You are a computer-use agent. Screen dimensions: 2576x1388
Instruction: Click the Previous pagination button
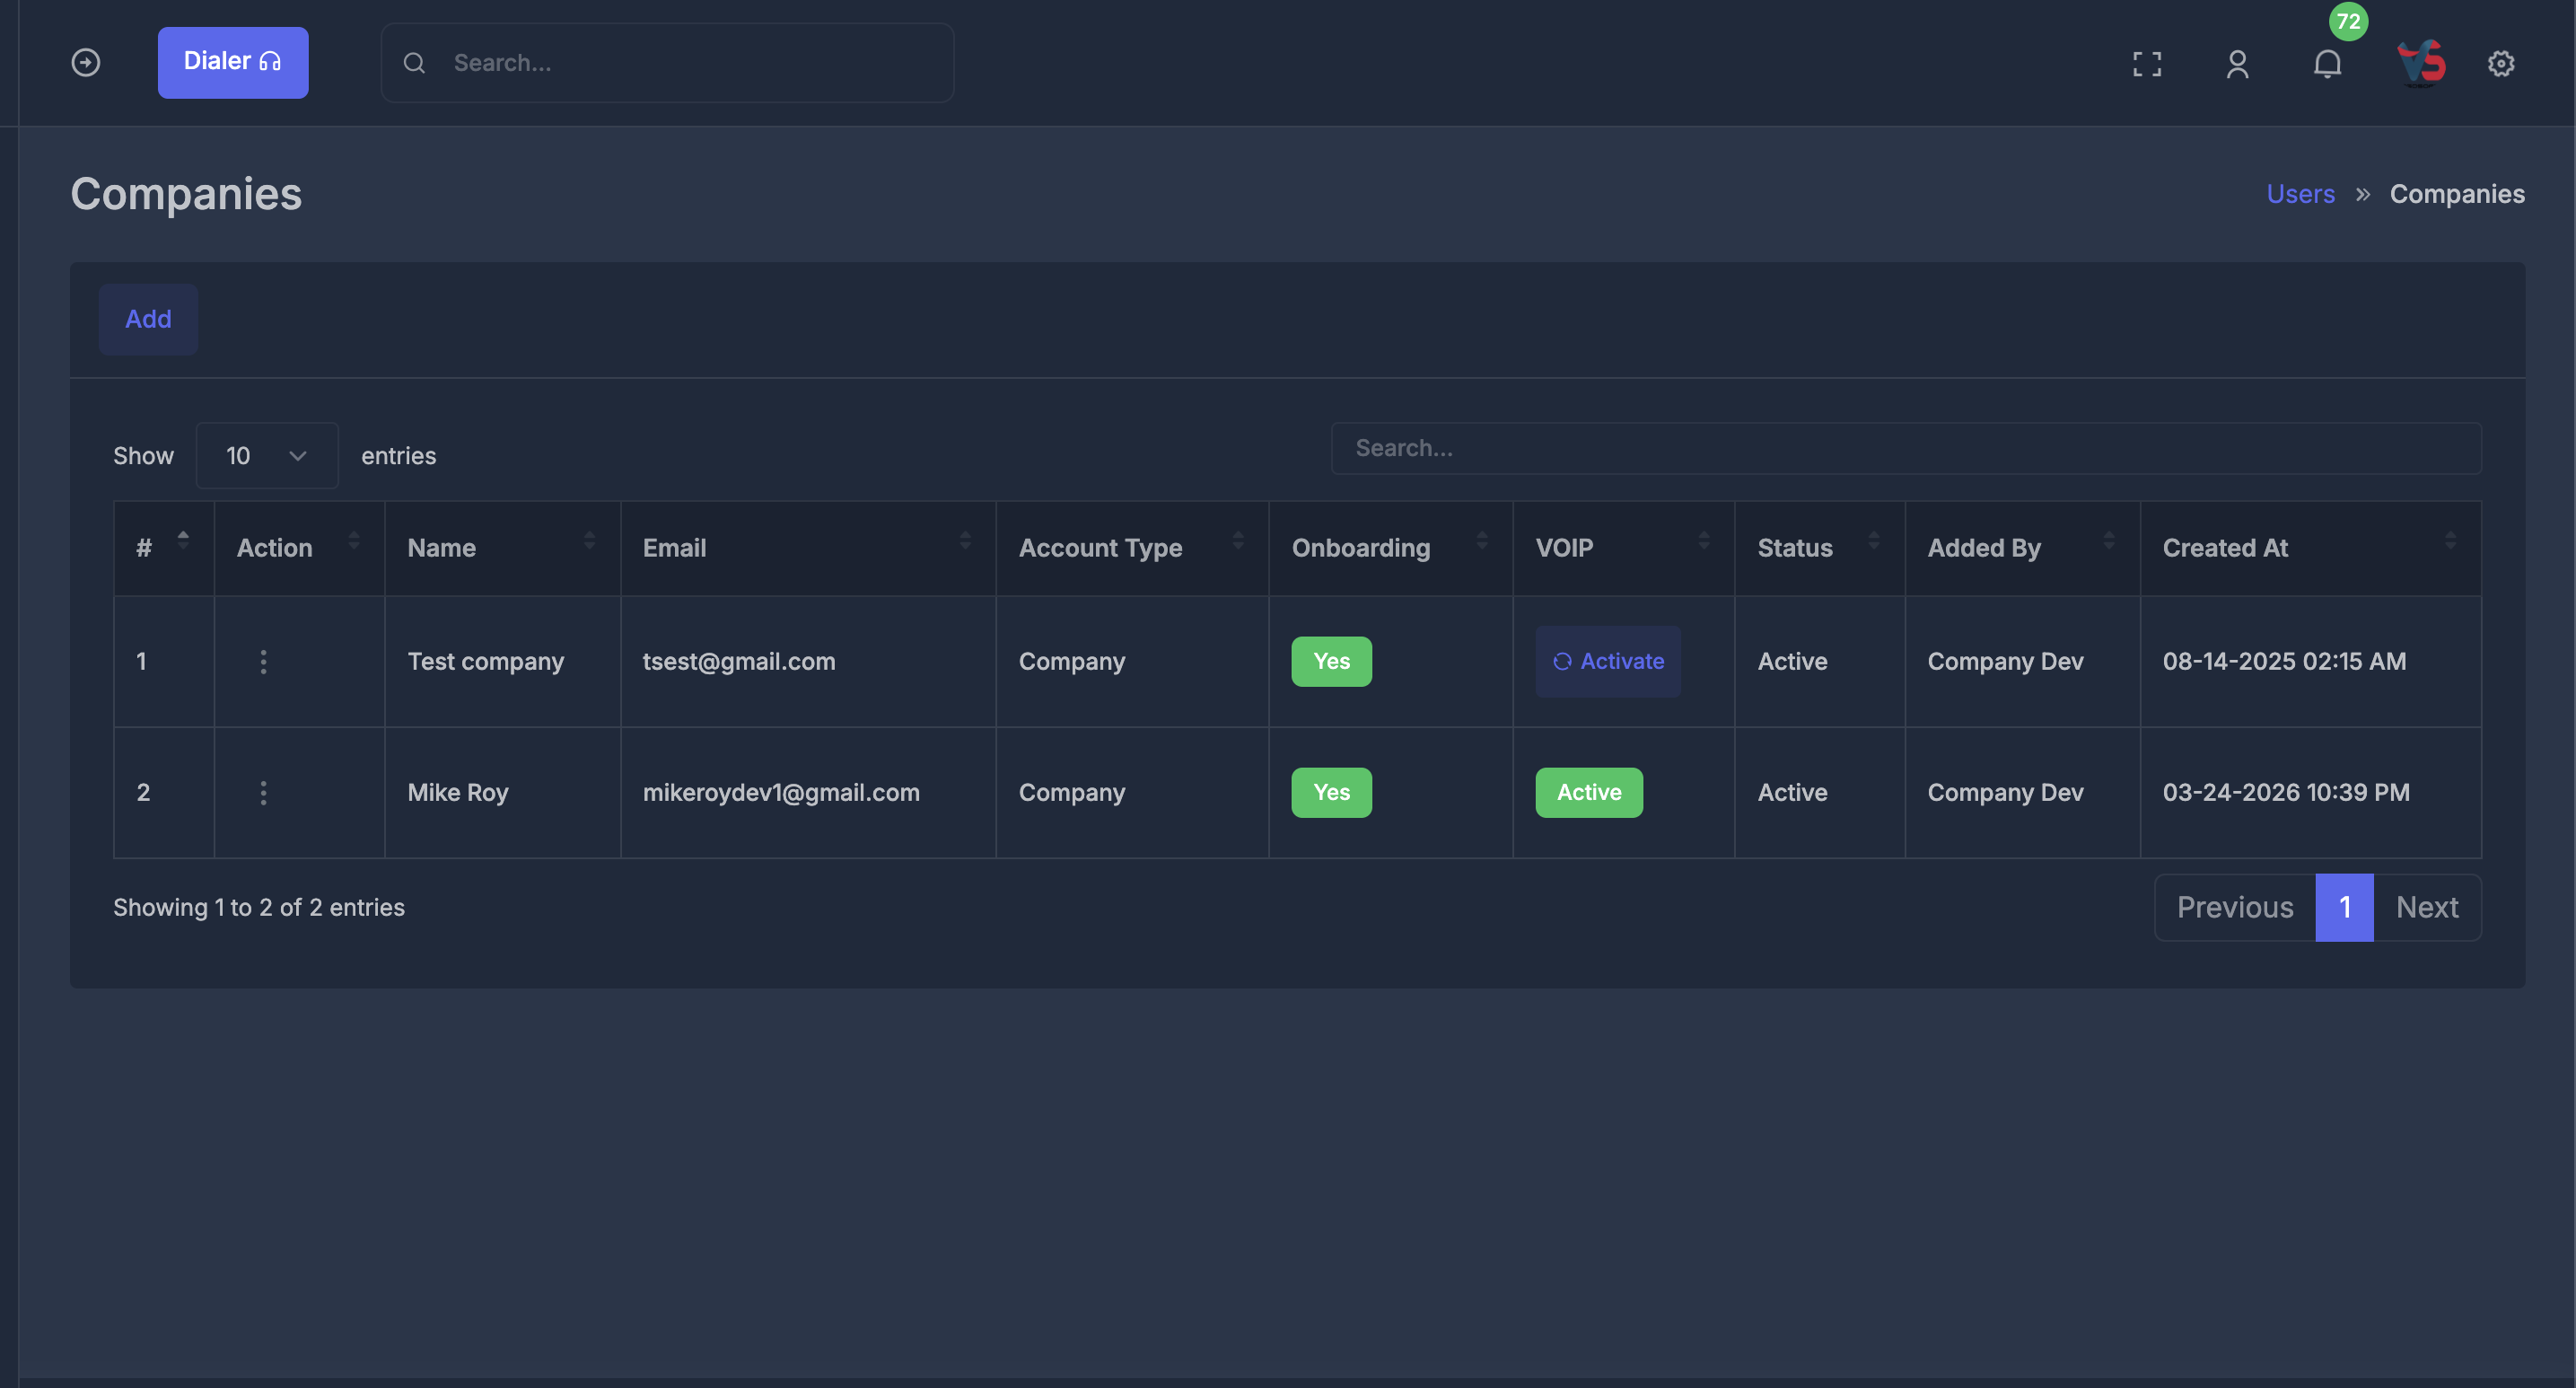(x=2235, y=907)
